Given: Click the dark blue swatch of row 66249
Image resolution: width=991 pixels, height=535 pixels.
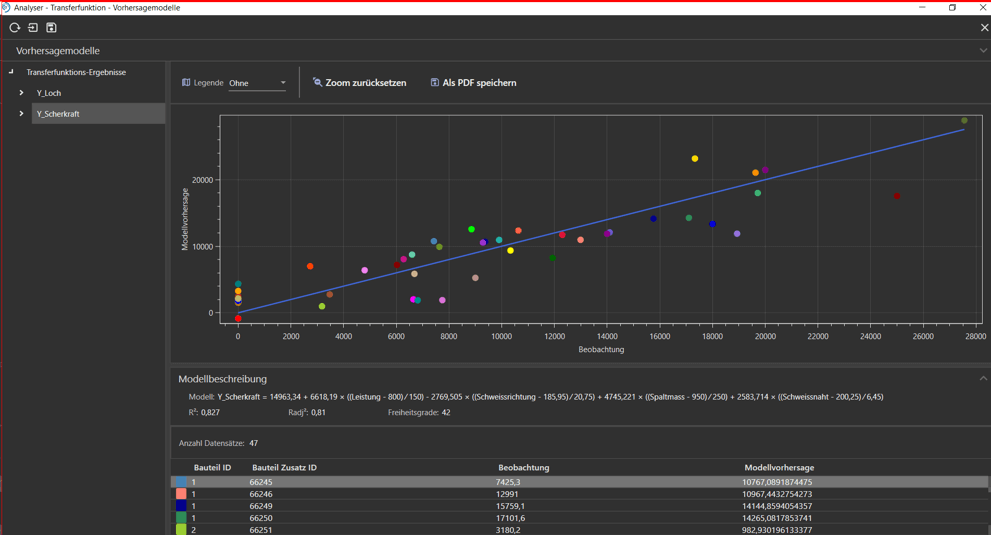Looking at the screenshot, I should pyautogui.click(x=181, y=506).
